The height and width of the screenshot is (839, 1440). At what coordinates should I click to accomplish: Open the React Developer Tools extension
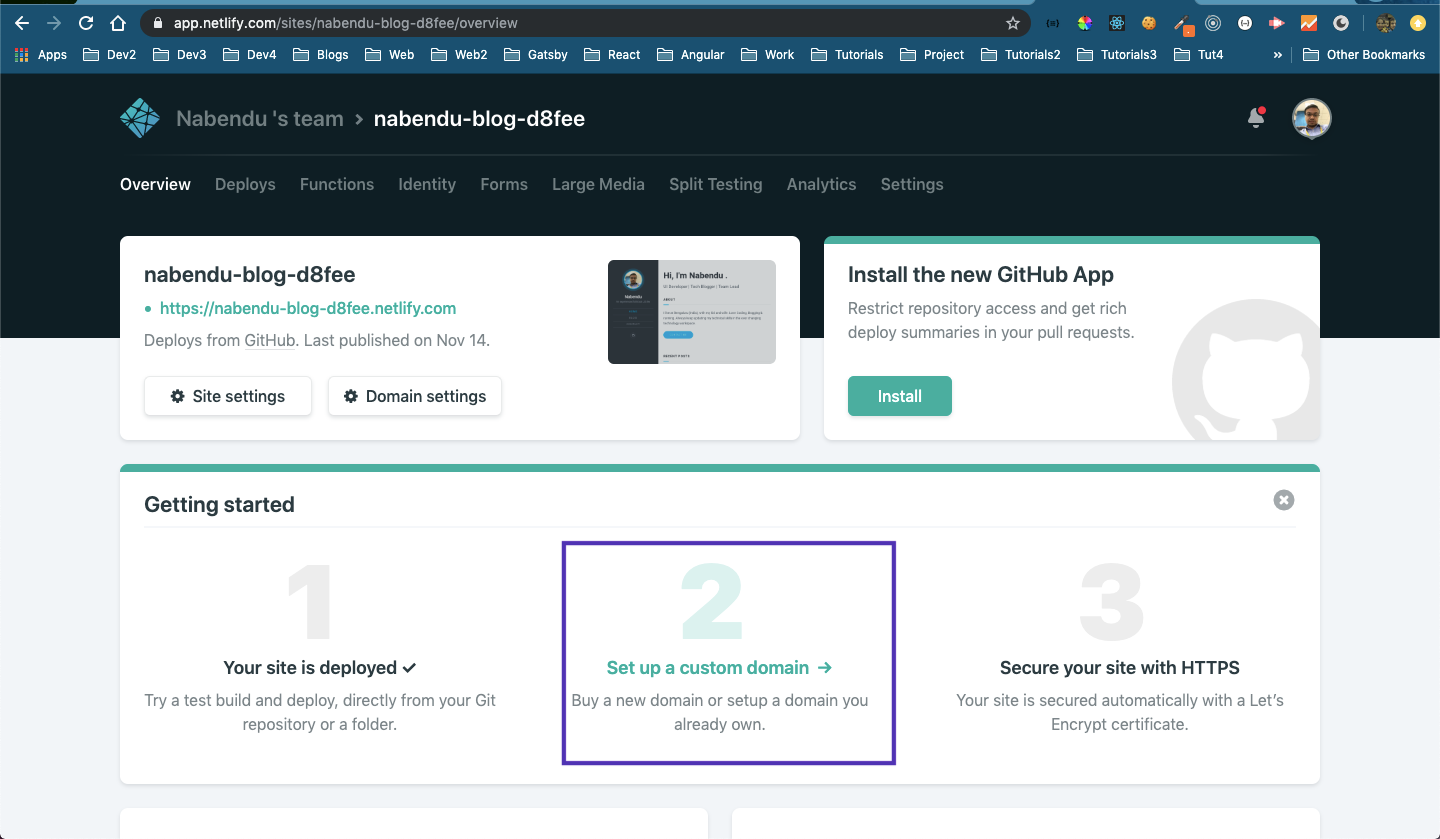(x=1117, y=23)
